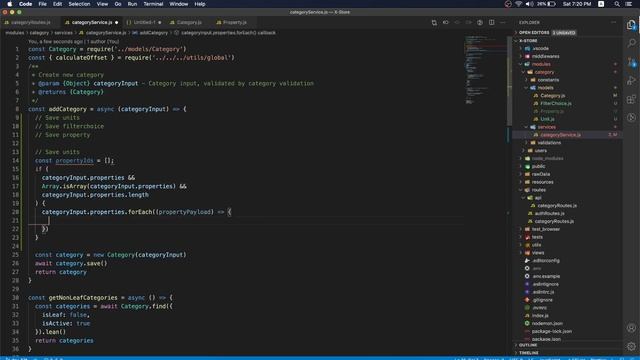The height and width of the screenshot is (360, 640).
Task: Expand the constants folder
Action: pyautogui.click(x=548, y=80)
